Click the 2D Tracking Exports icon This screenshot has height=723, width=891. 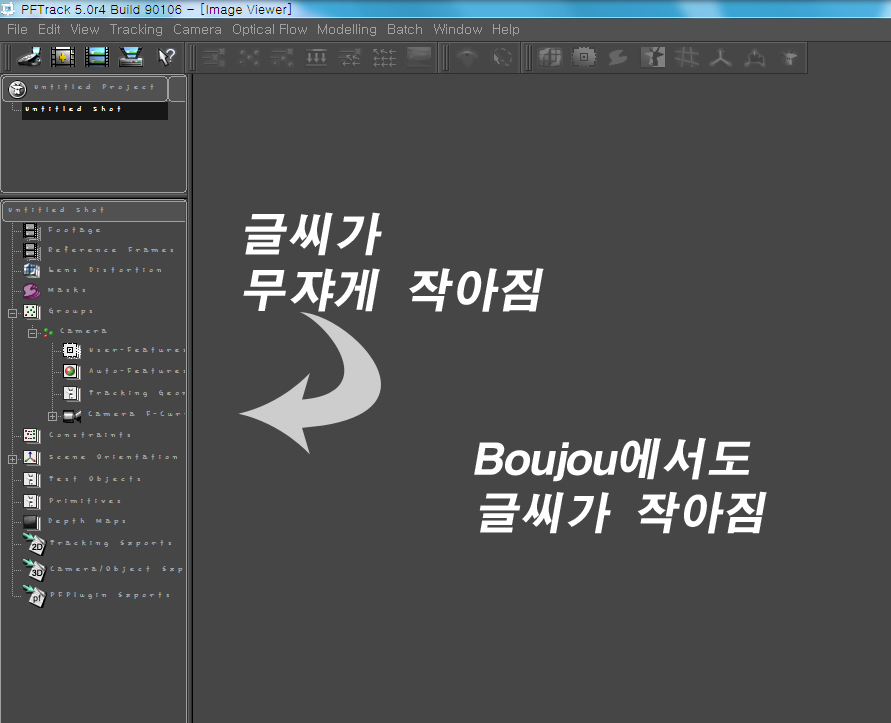click(34, 545)
